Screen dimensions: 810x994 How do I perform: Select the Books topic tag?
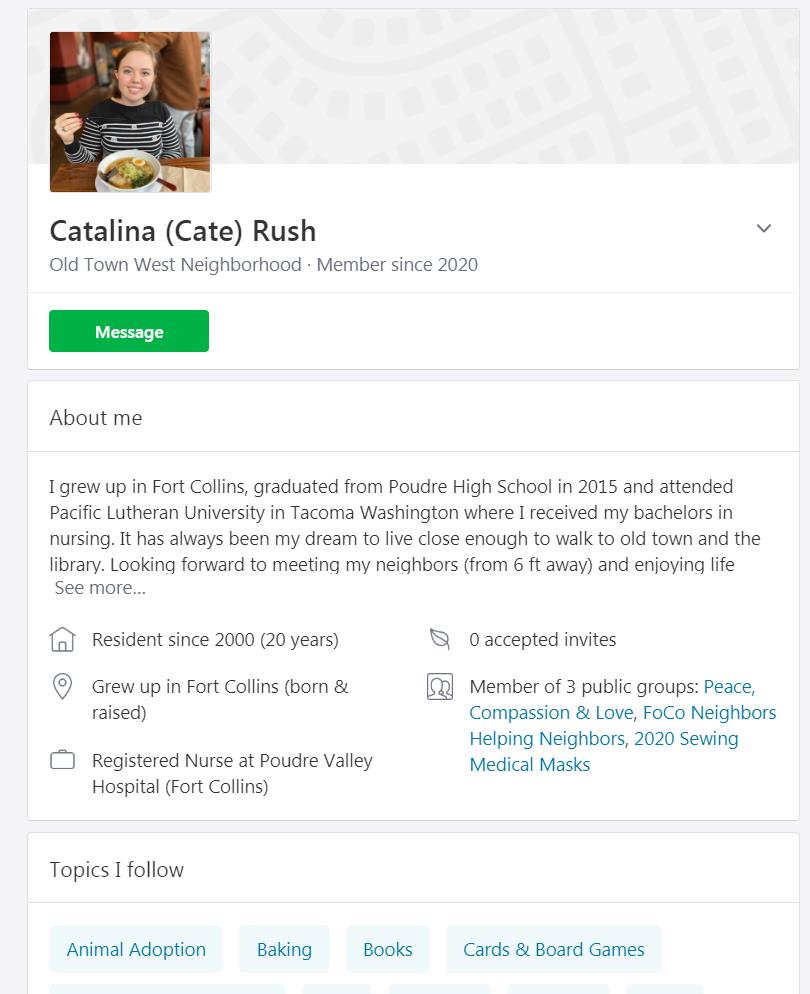388,950
